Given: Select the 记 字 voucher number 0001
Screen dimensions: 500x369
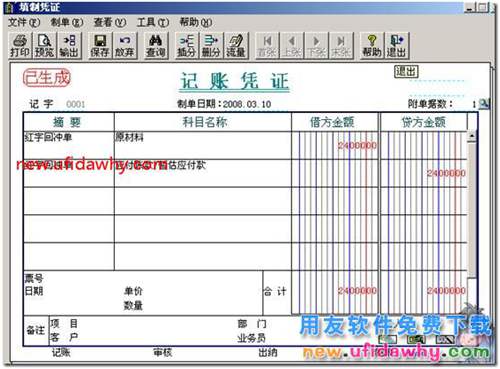Looking at the screenshot, I should click(76, 104).
